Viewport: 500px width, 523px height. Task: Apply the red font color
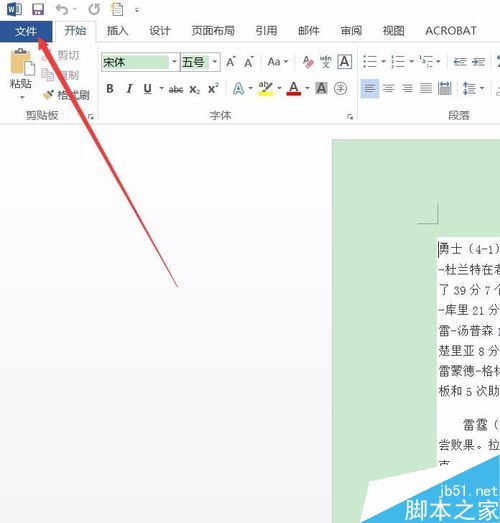tap(294, 88)
